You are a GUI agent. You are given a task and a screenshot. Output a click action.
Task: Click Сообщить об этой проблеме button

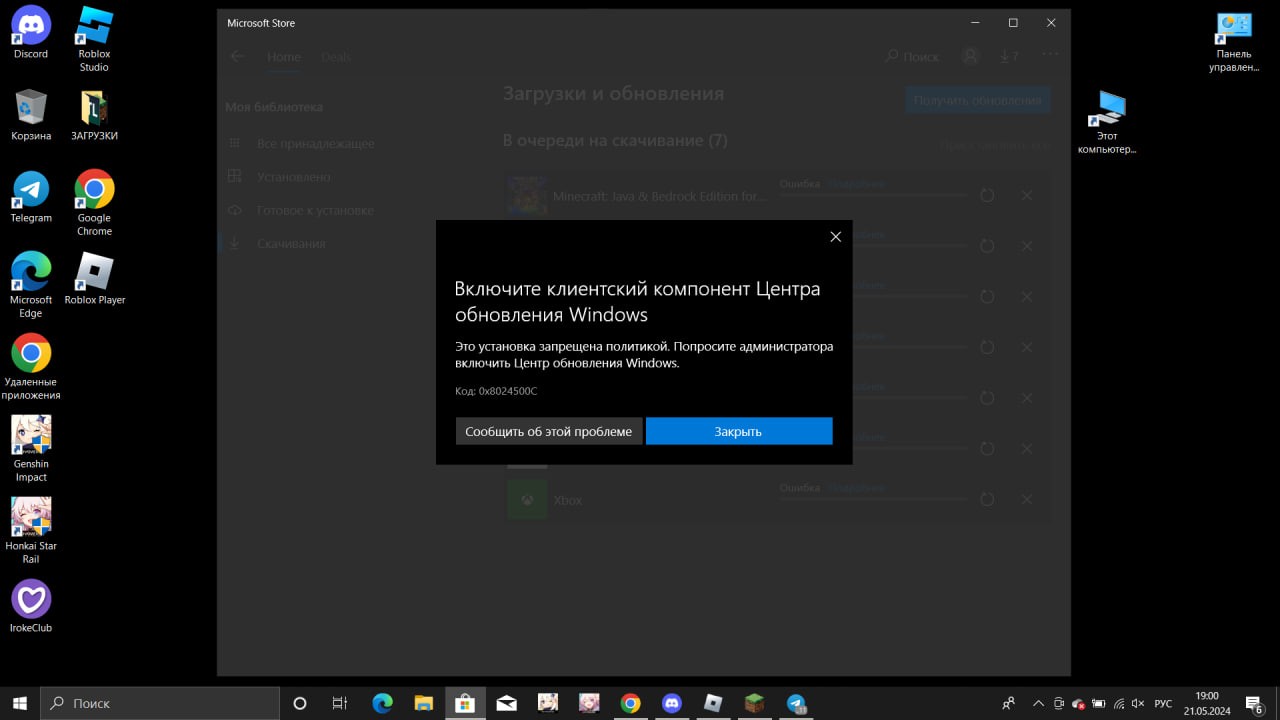tap(549, 431)
